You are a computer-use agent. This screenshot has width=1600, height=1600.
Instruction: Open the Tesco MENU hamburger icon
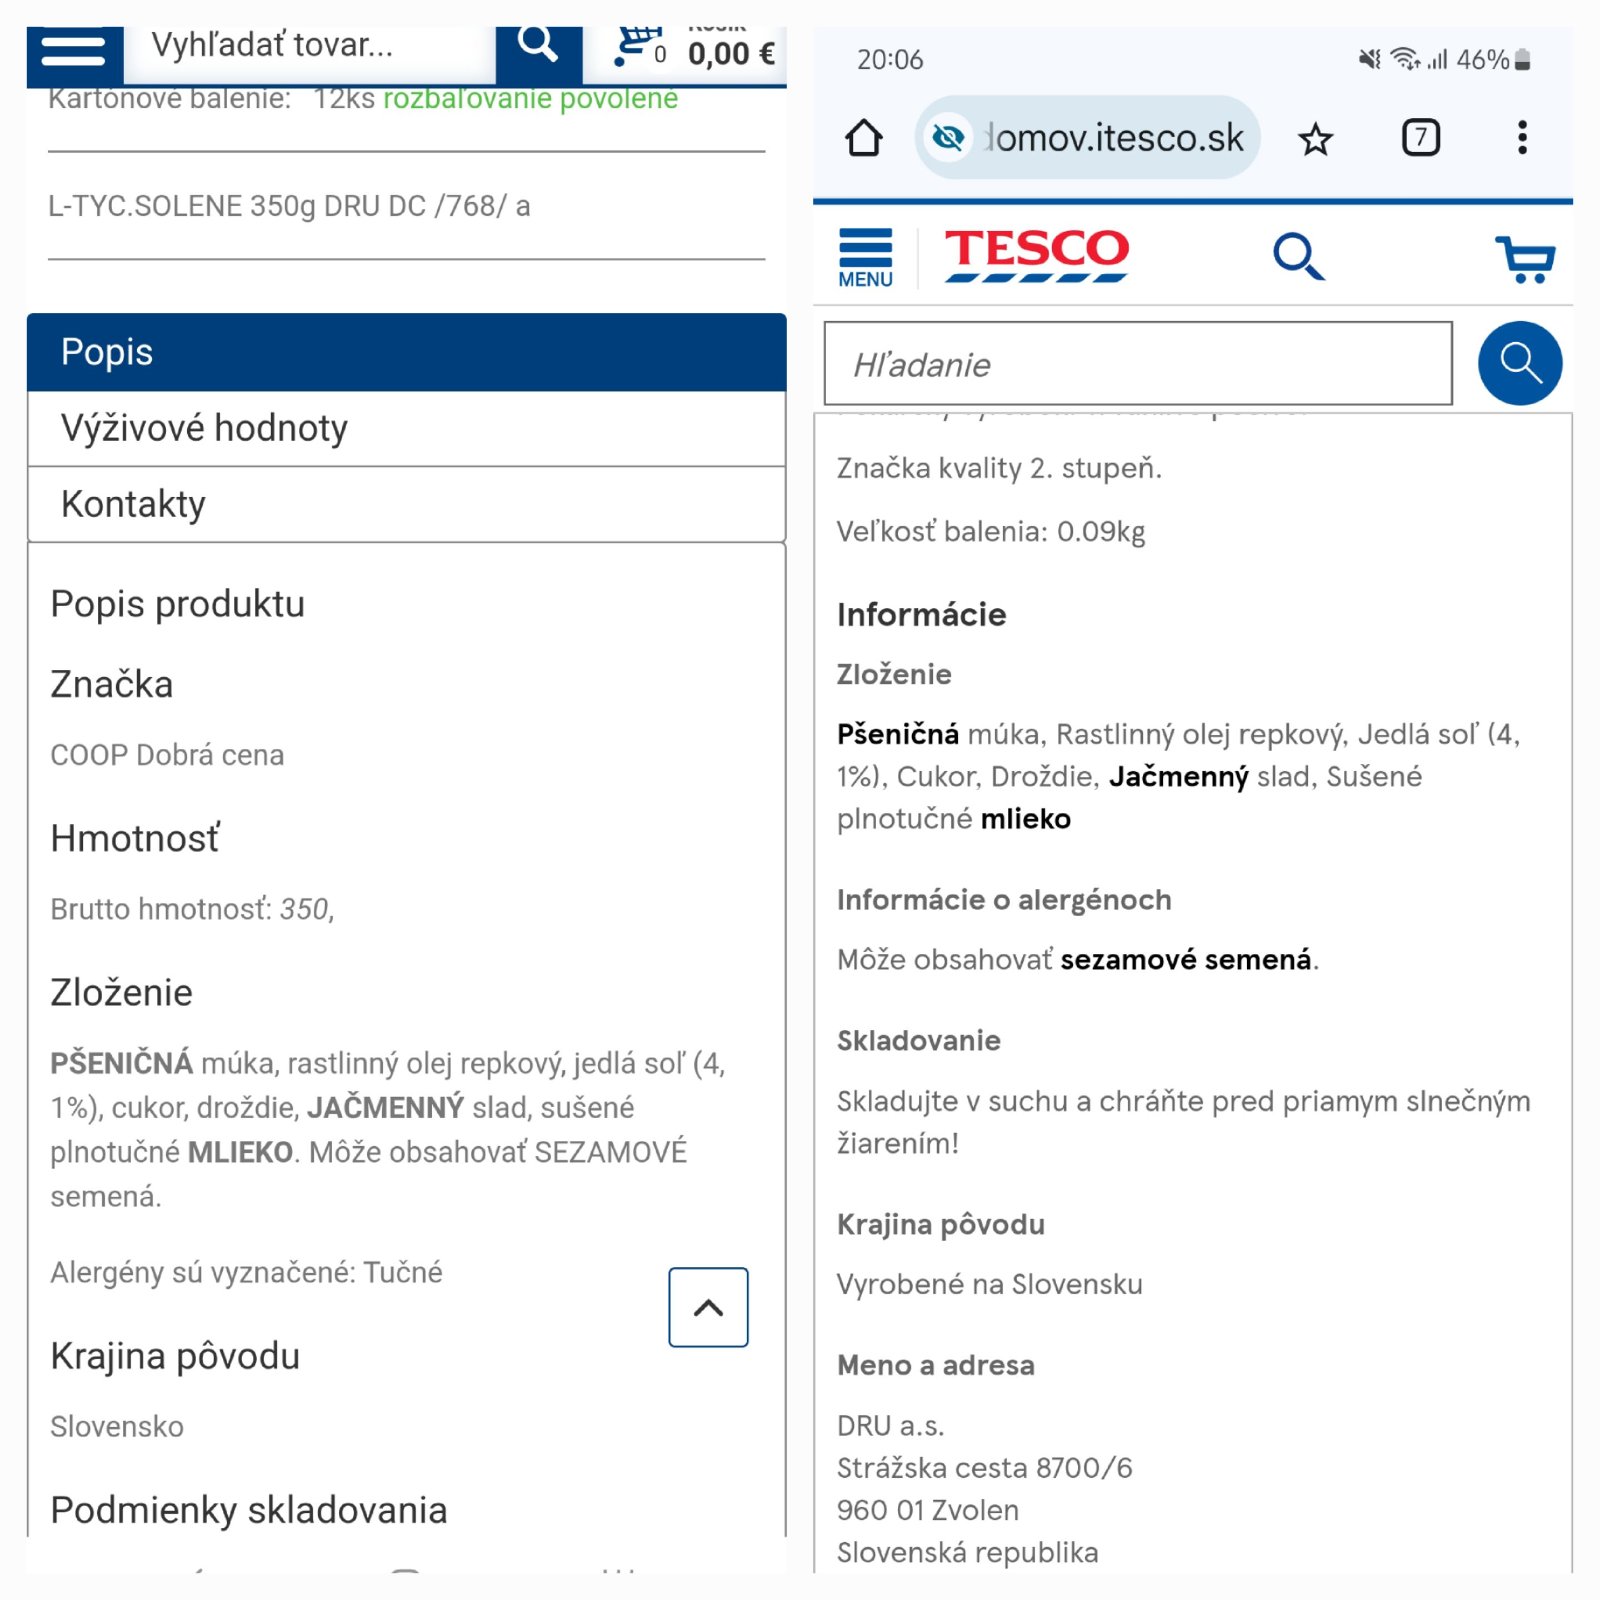coord(866,258)
